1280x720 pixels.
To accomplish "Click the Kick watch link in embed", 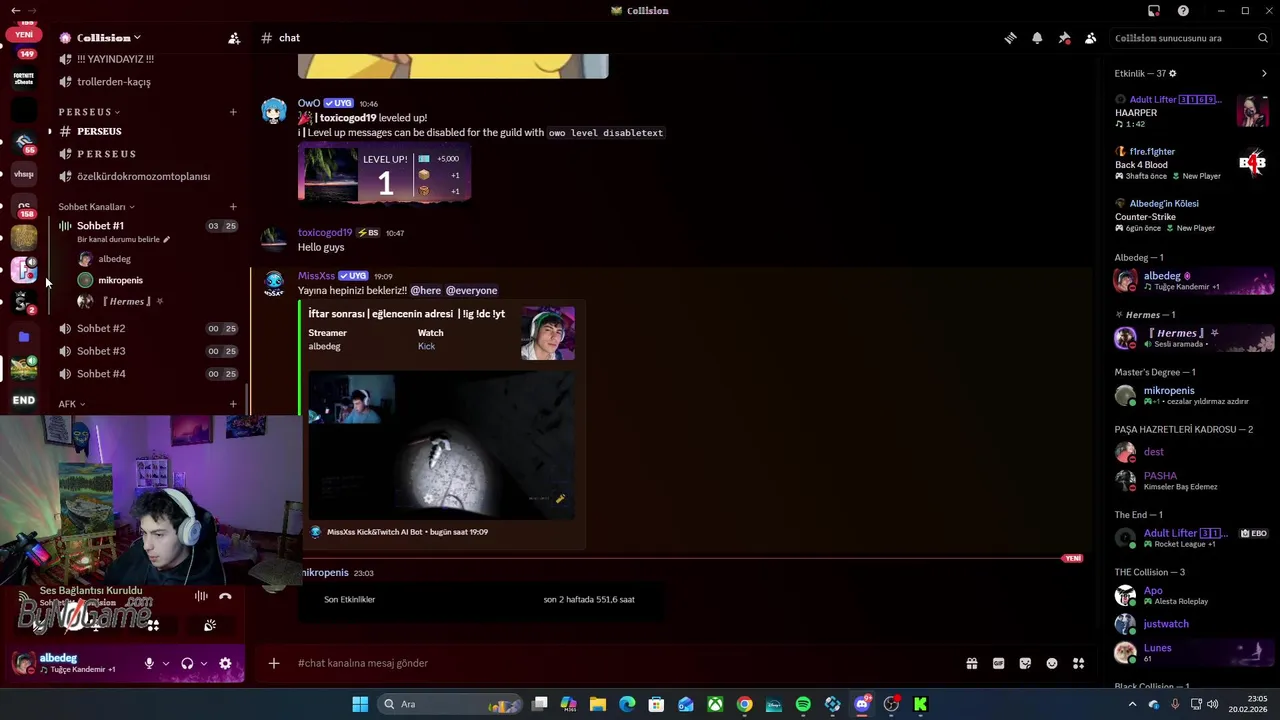I will click(426, 346).
